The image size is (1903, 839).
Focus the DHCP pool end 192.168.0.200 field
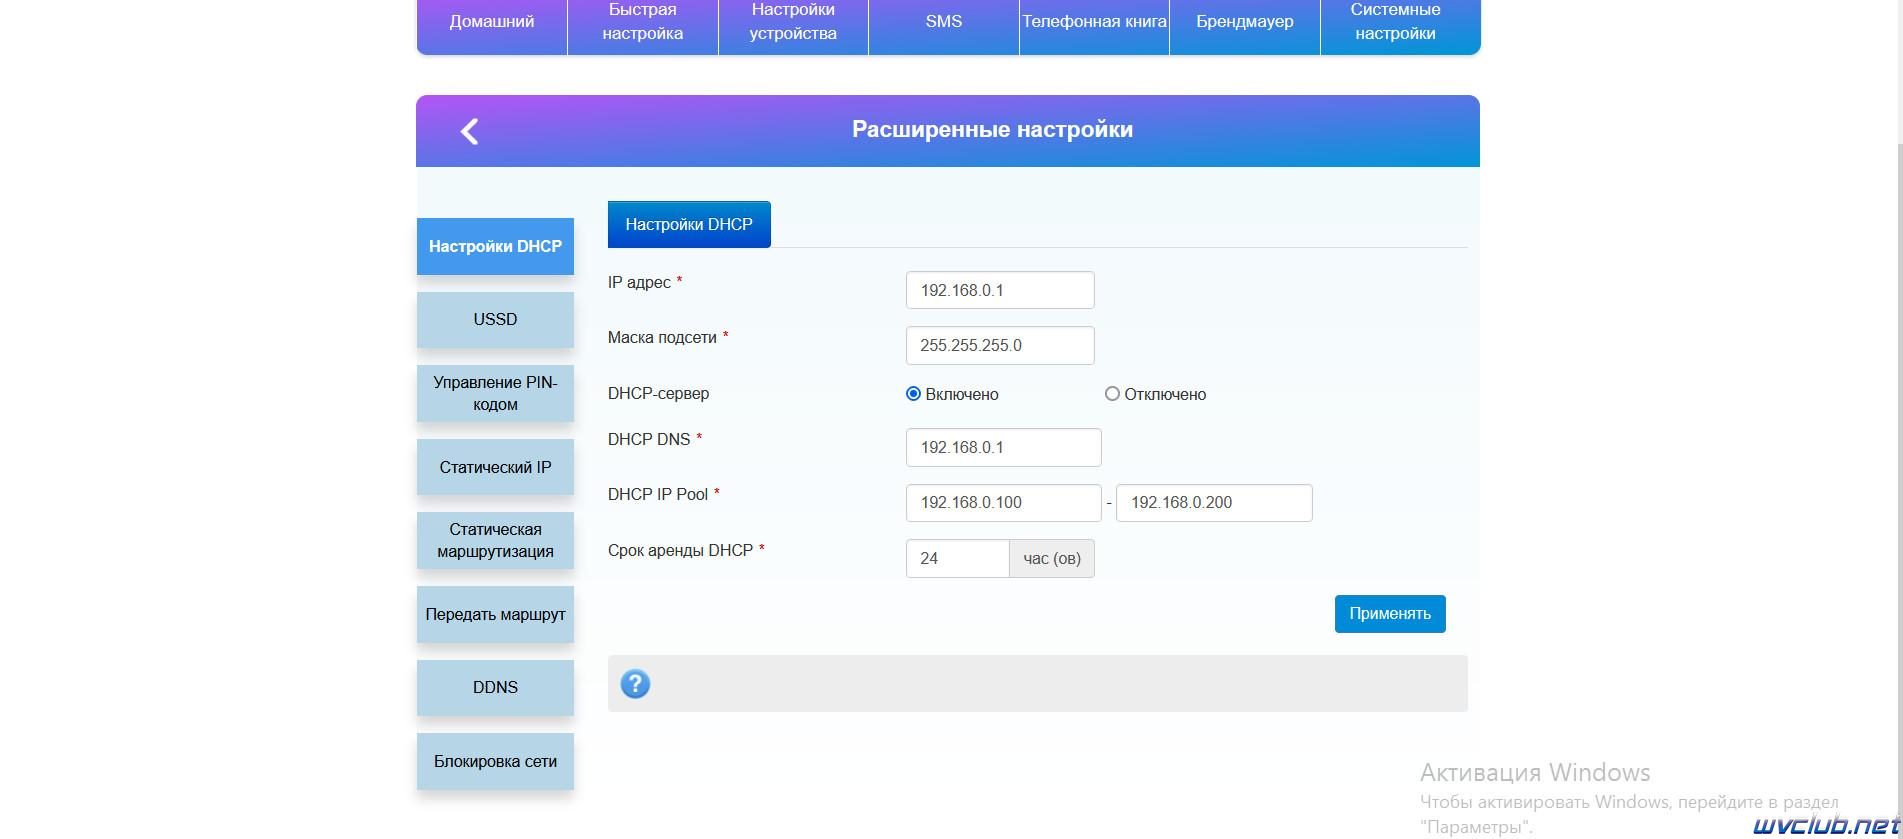[1214, 503]
